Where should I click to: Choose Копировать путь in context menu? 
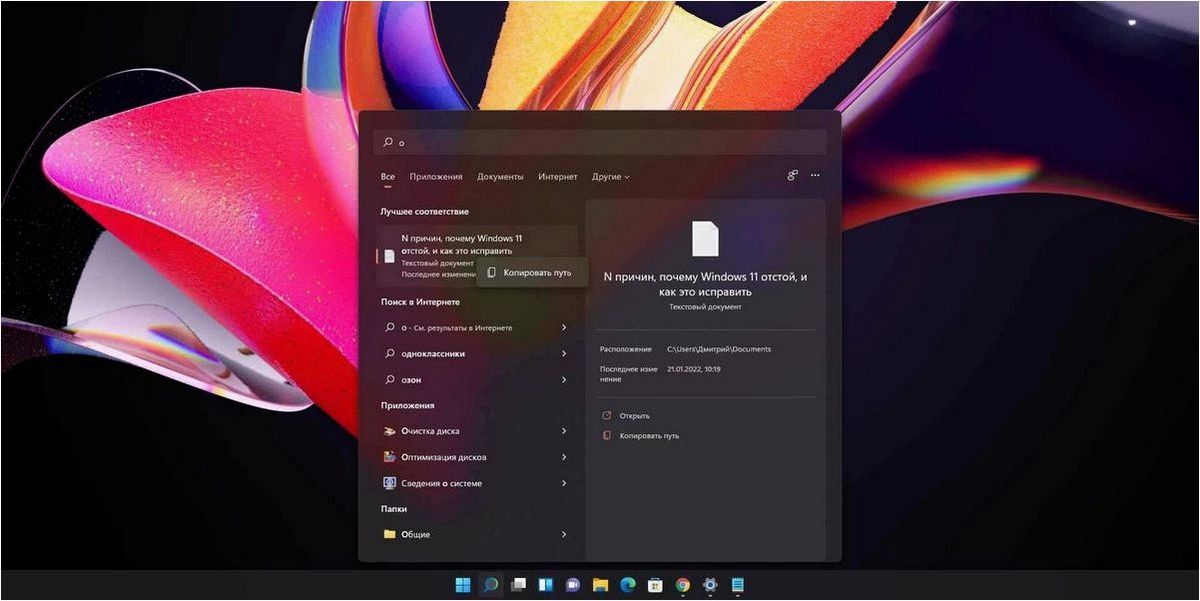[x=531, y=272]
